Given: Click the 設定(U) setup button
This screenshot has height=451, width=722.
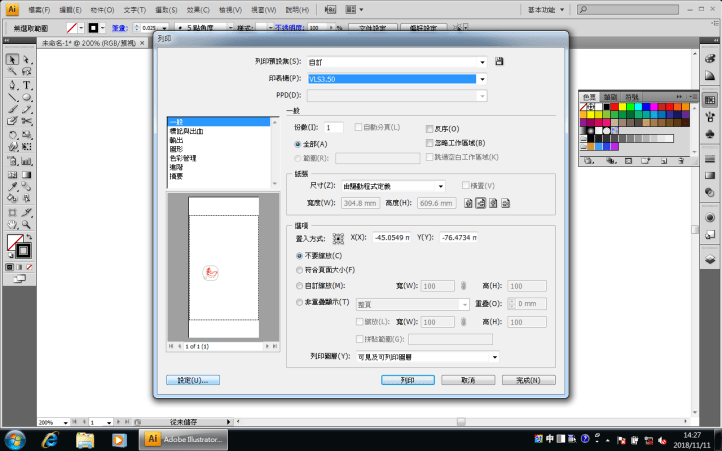Looking at the screenshot, I should click(193, 380).
